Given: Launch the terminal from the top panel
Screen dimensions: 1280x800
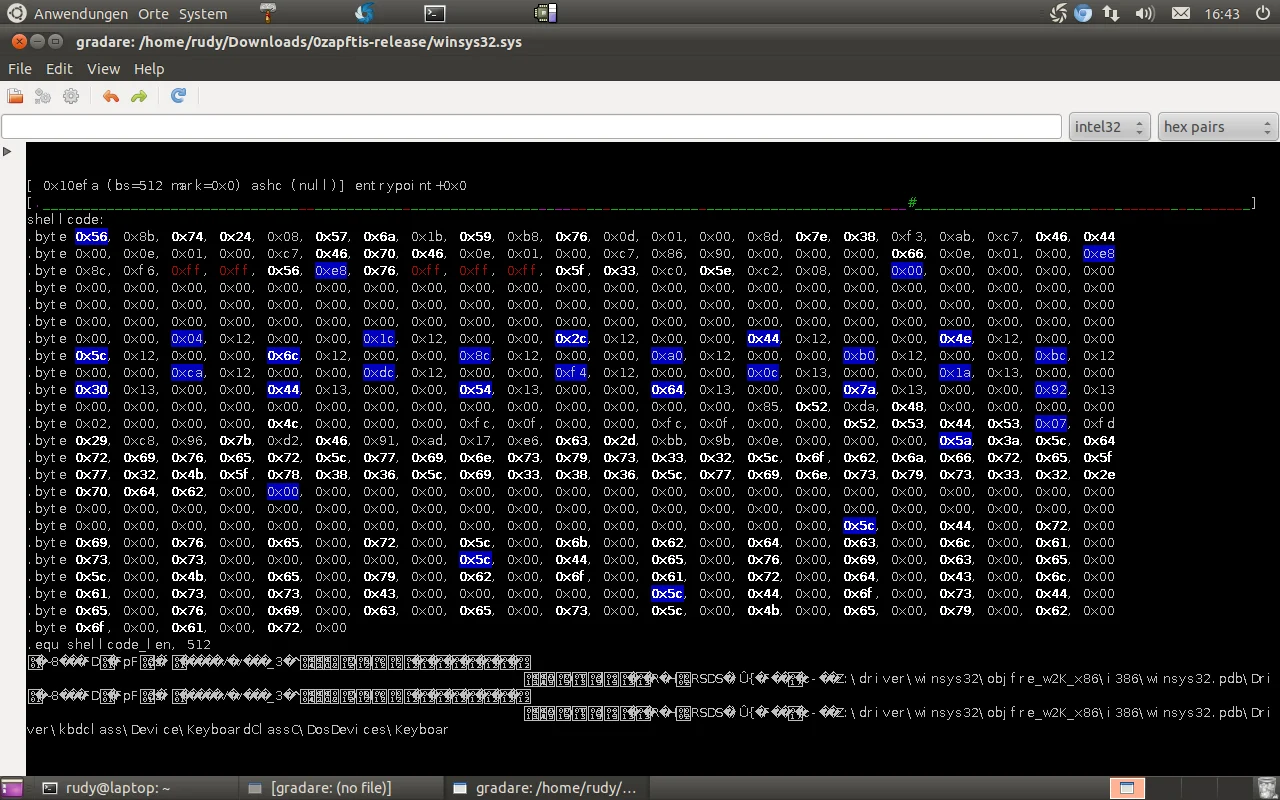Looking at the screenshot, I should [x=434, y=13].
